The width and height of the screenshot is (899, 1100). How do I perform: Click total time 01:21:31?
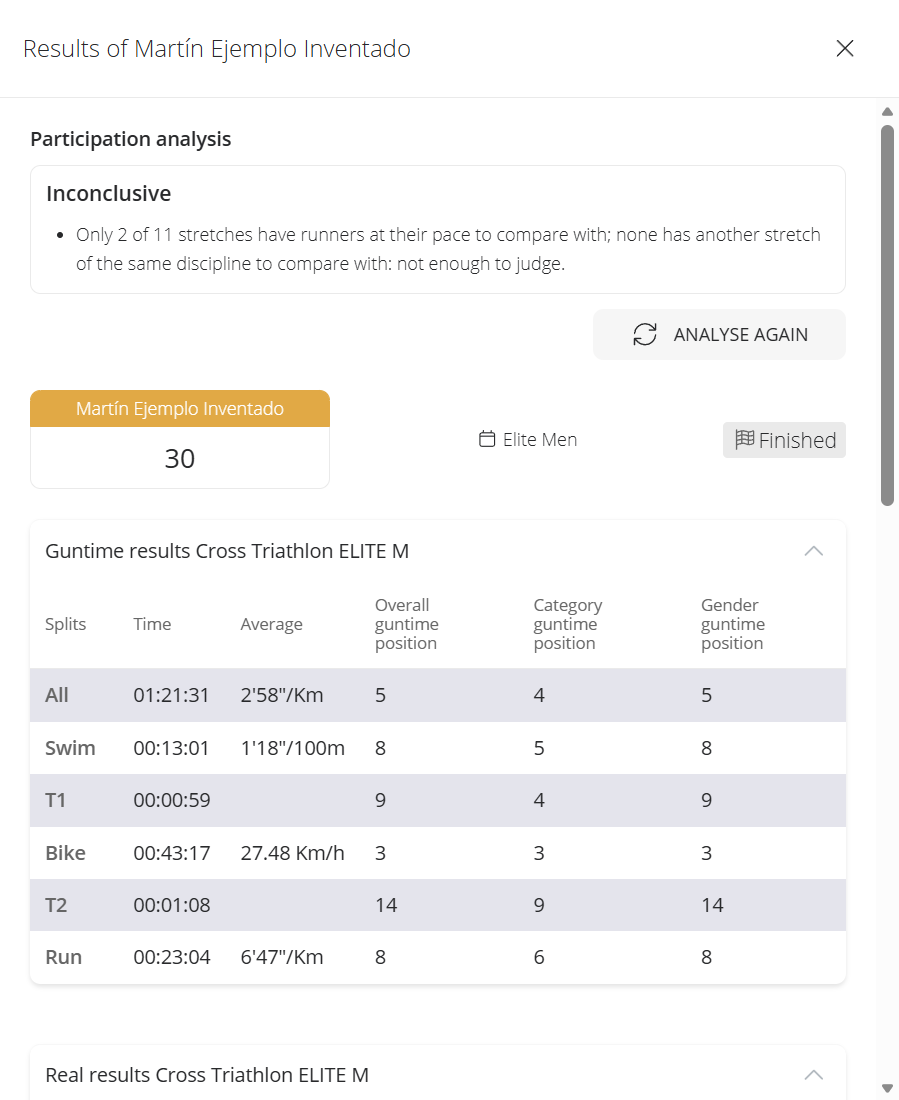click(x=171, y=695)
